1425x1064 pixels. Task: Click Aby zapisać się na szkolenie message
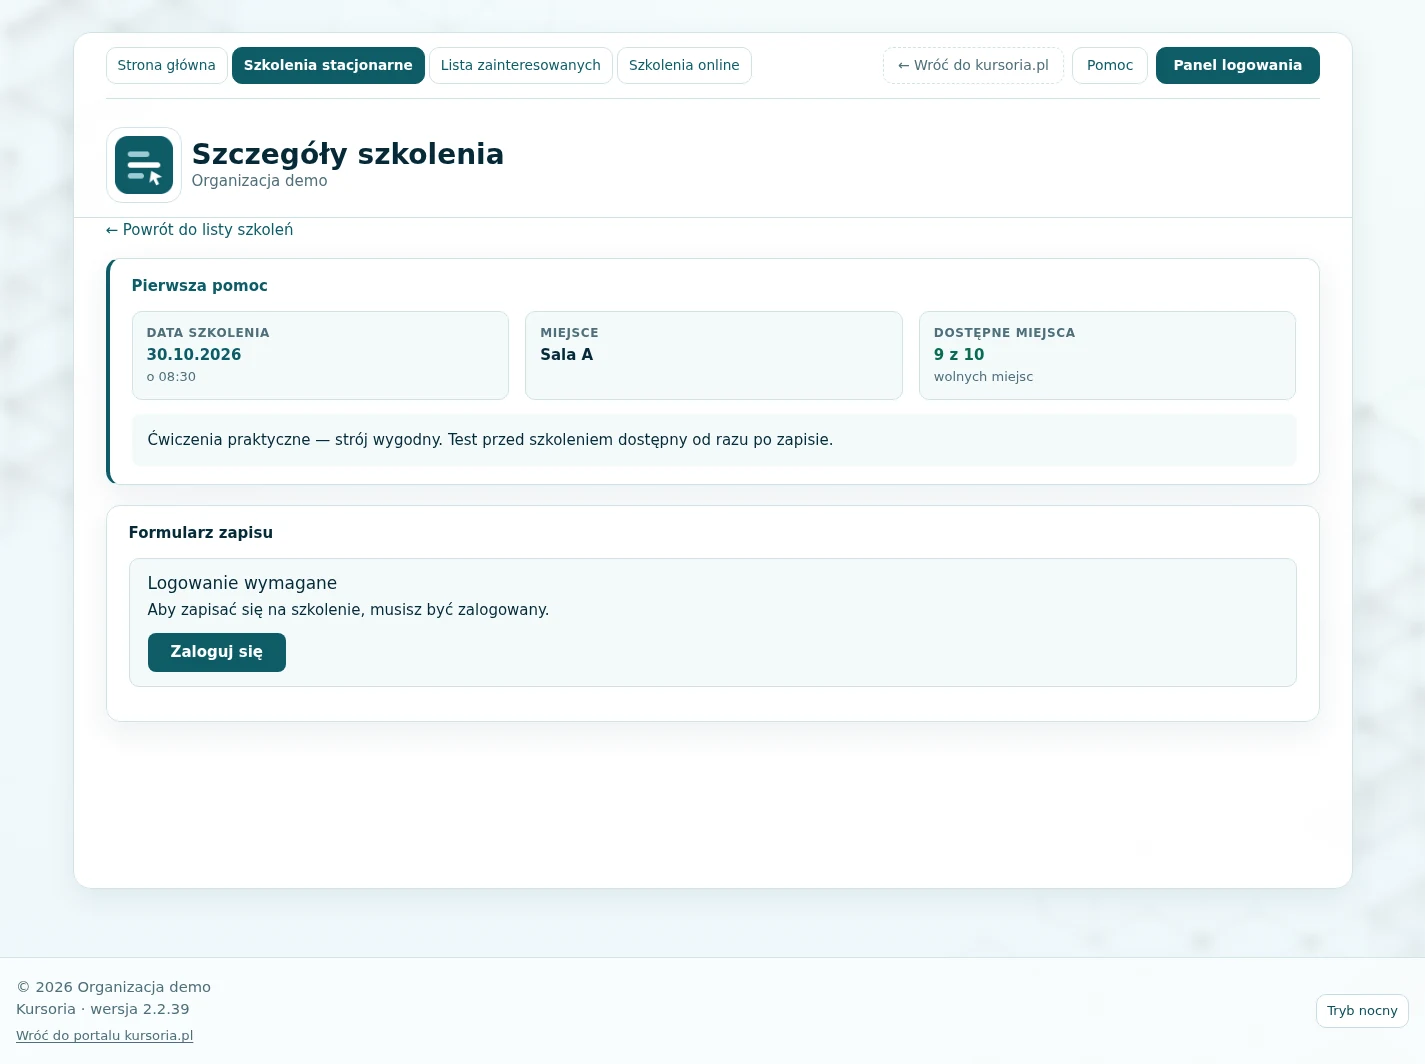click(348, 610)
